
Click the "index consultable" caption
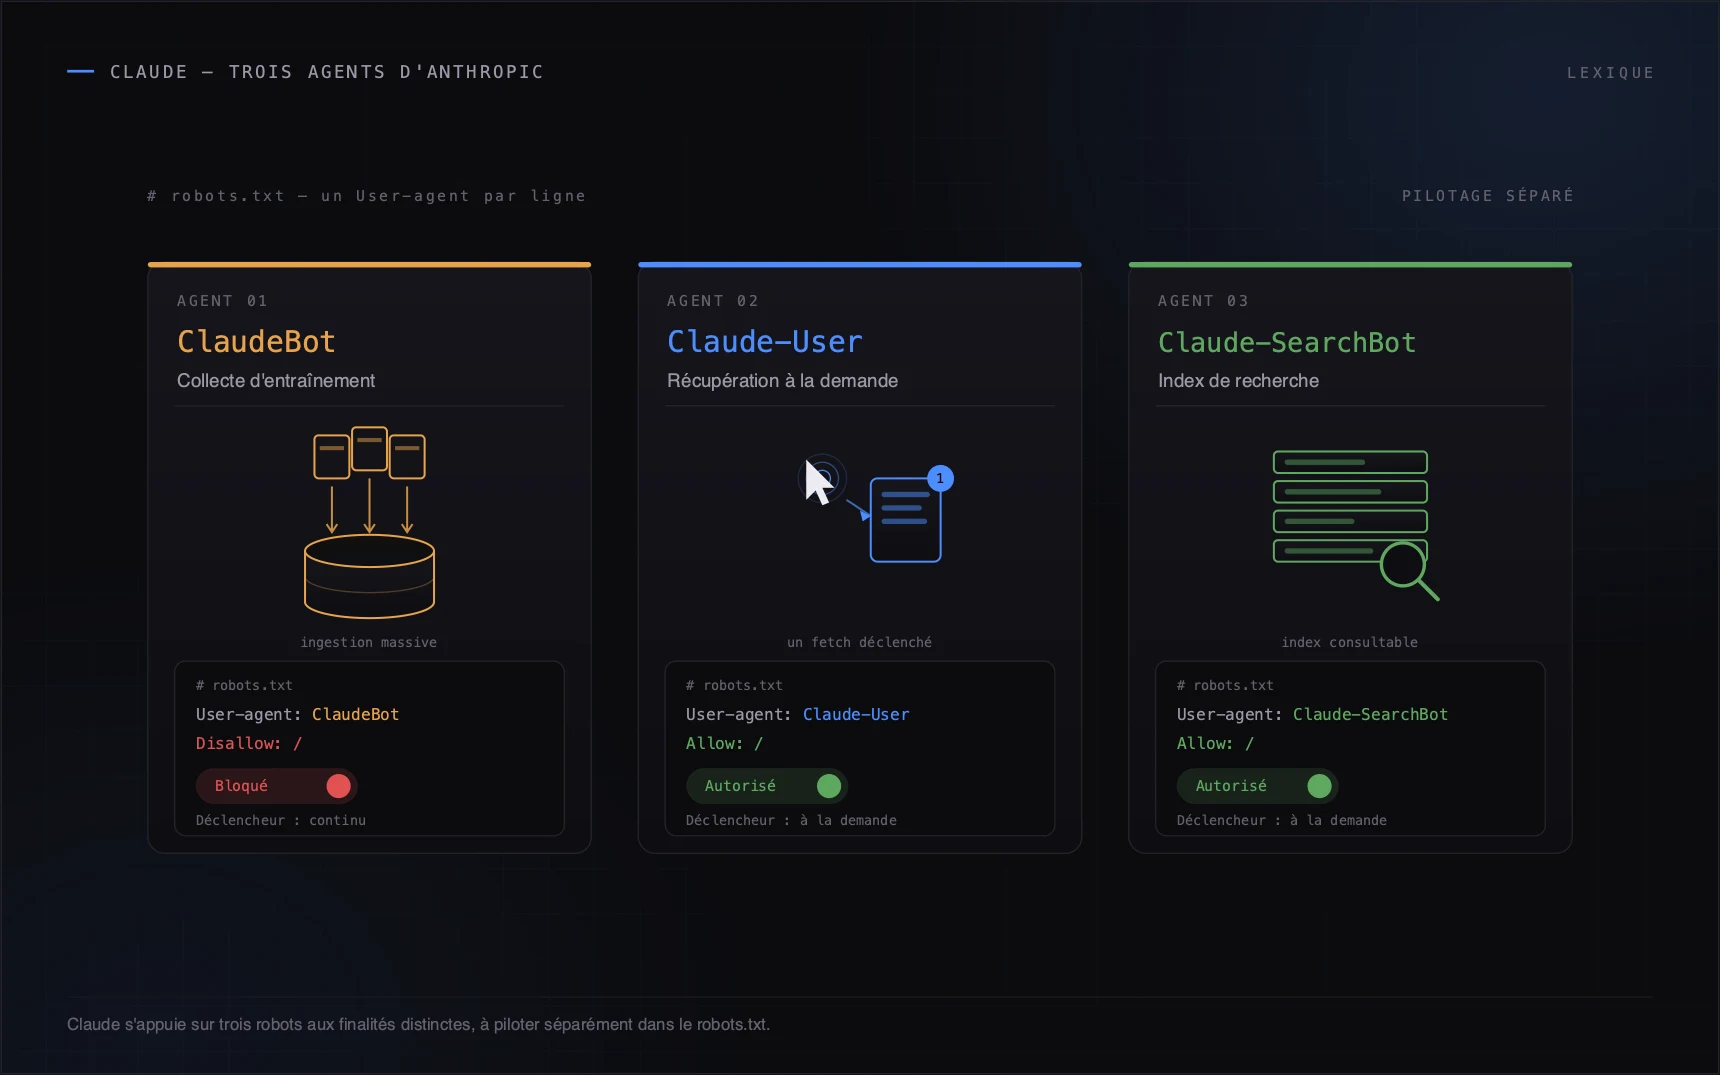click(x=1350, y=643)
